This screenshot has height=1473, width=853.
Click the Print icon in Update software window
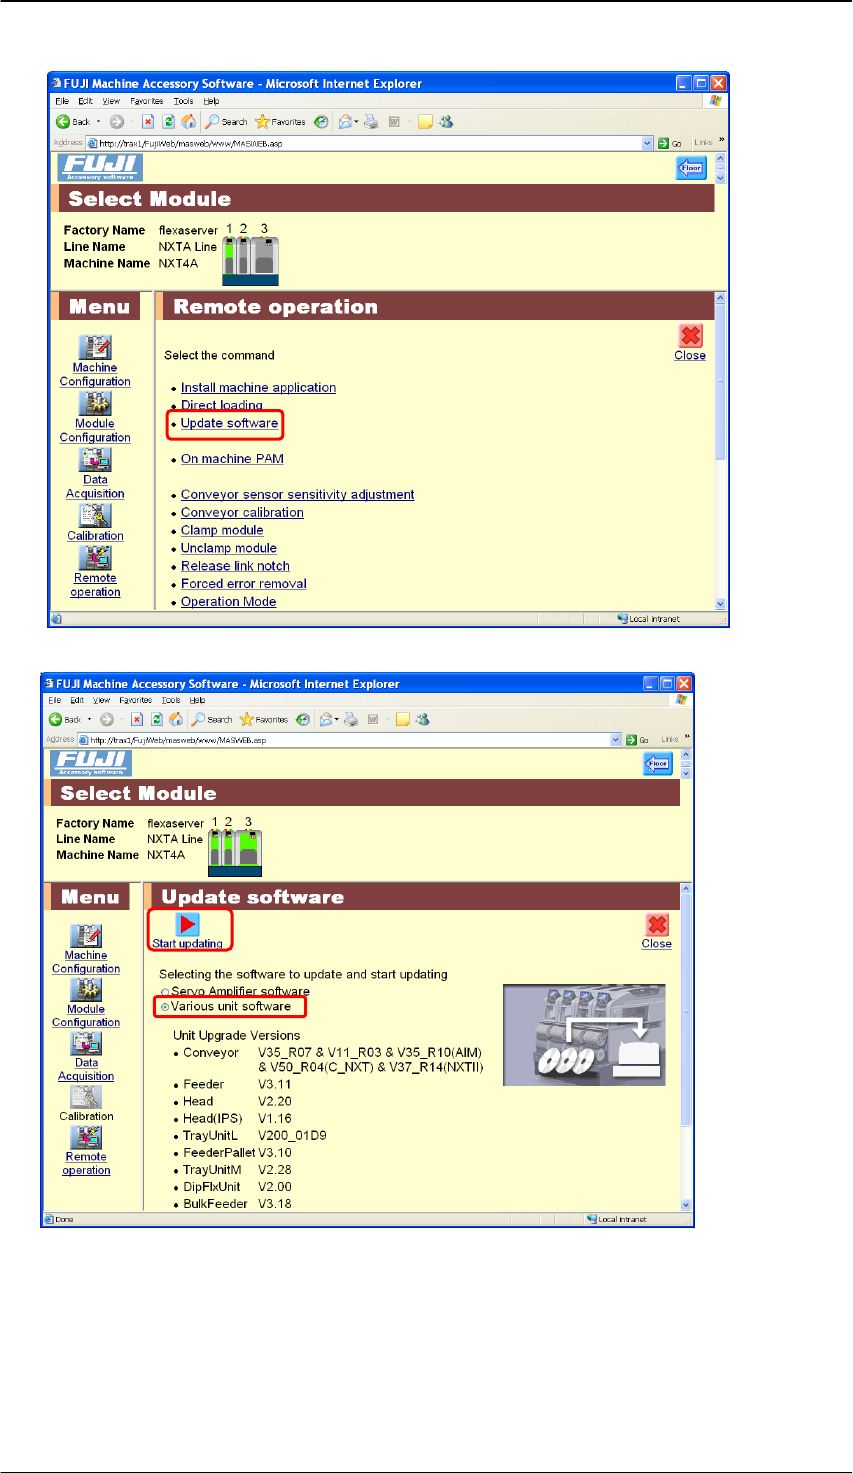[351, 719]
